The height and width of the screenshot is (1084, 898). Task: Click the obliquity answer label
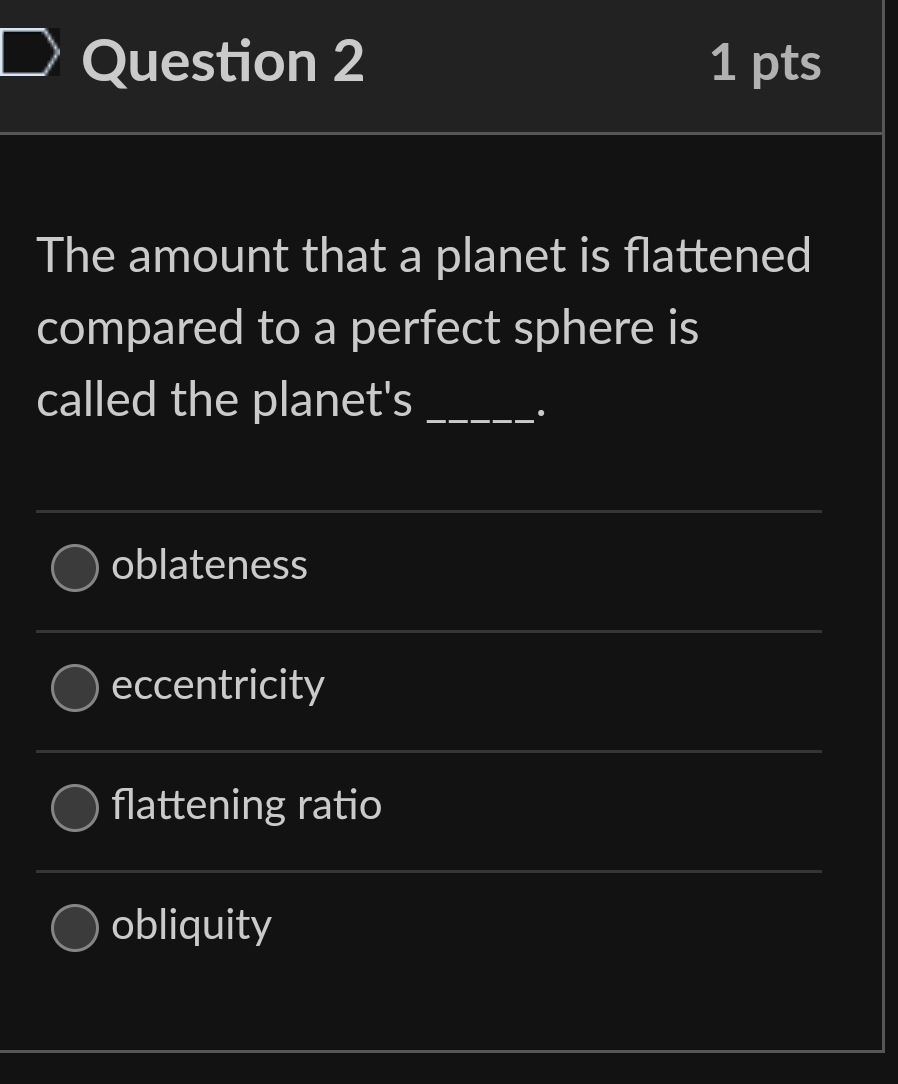click(x=190, y=926)
